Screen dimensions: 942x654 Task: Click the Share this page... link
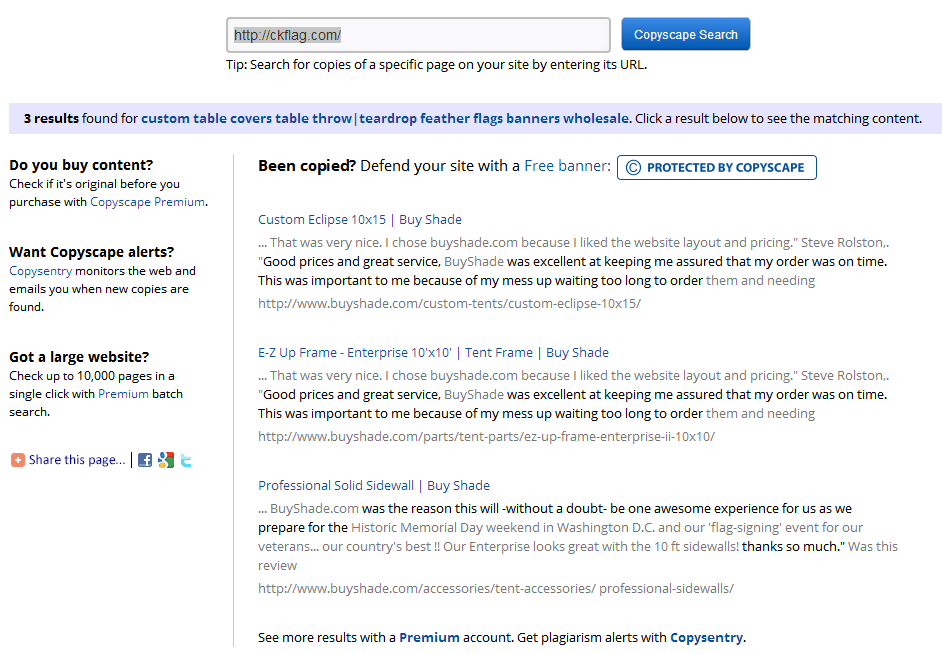pyautogui.click(x=77, y=460)
